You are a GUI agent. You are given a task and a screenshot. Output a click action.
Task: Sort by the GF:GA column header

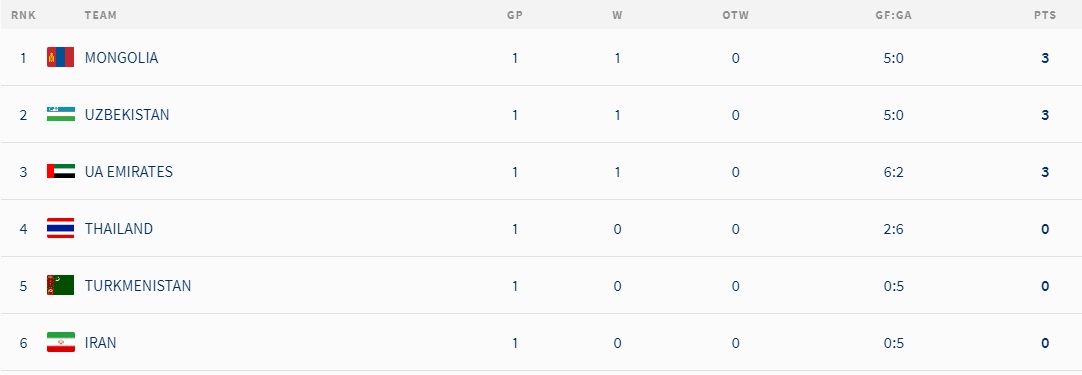[x=894, y=15]
